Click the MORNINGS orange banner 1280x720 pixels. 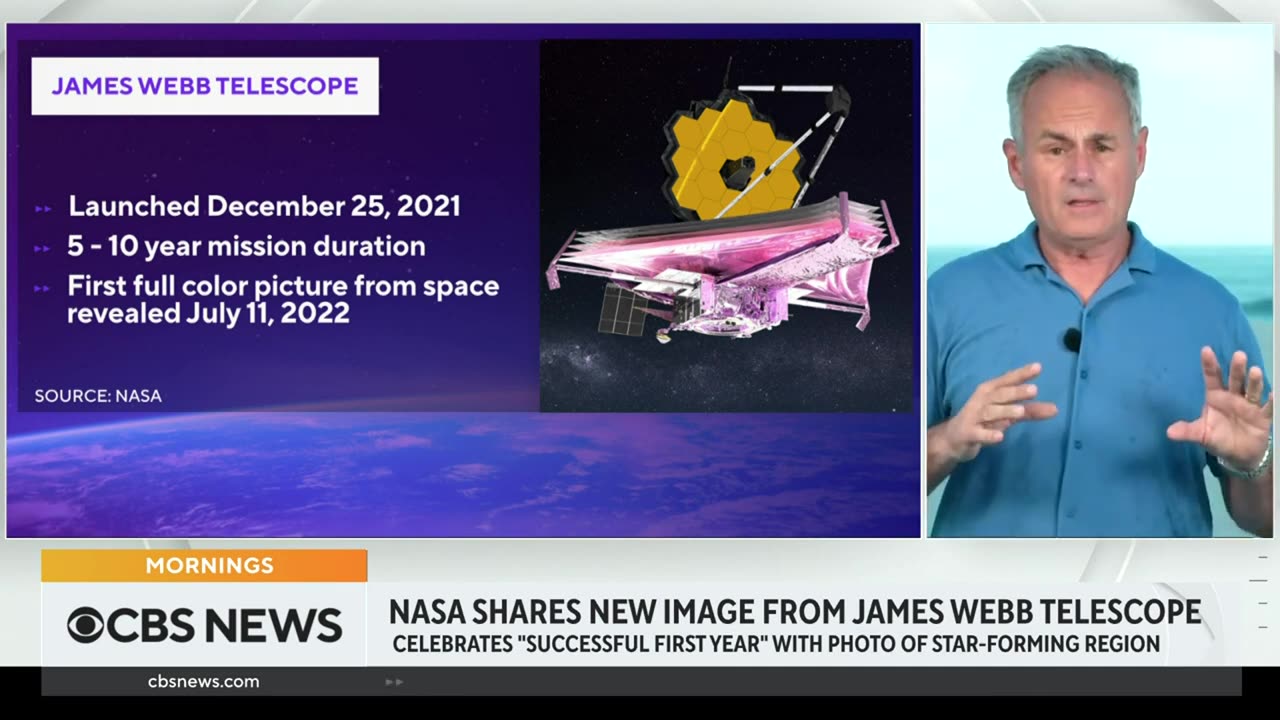(204, 565)
